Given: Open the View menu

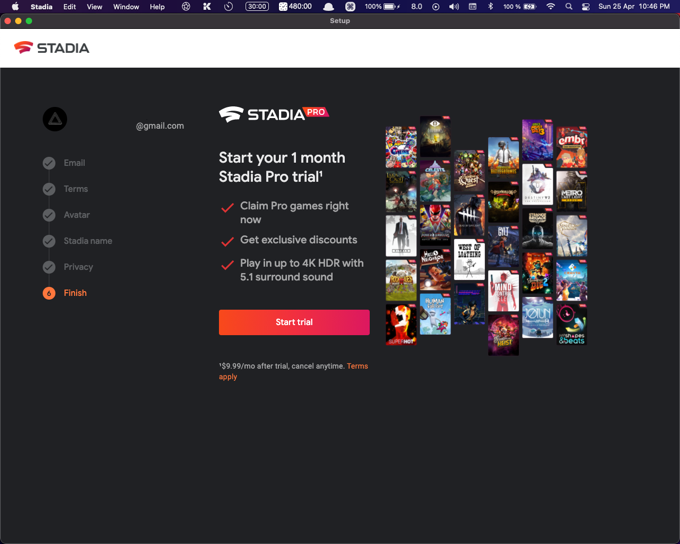Looking at the screenshot, I should 94,7.
